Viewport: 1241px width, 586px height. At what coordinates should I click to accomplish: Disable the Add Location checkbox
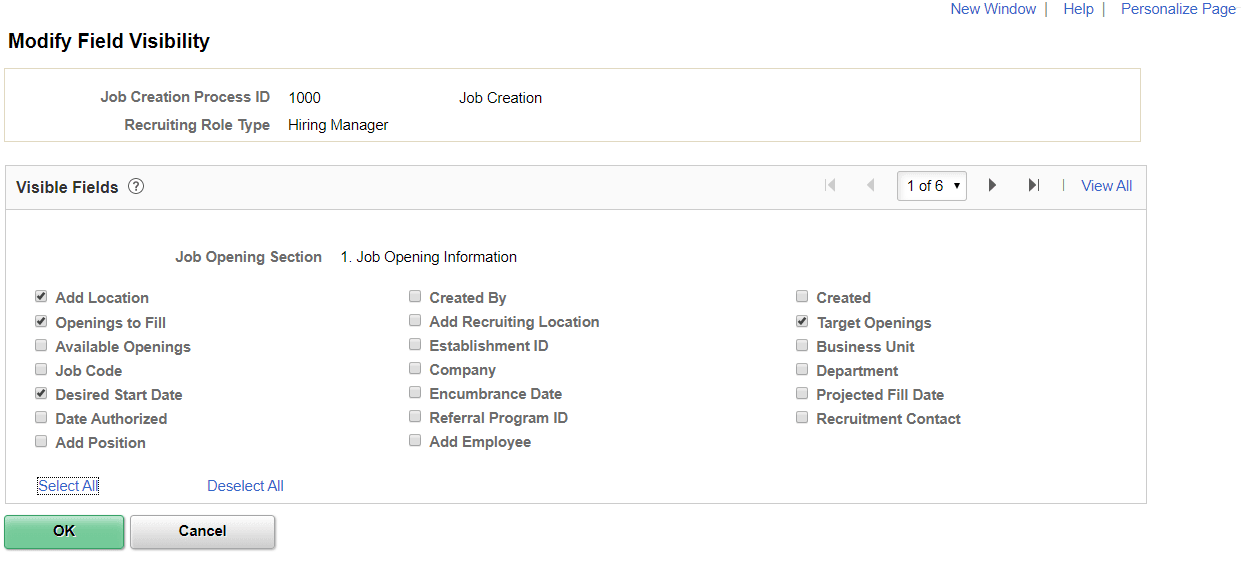coord(40,295)
